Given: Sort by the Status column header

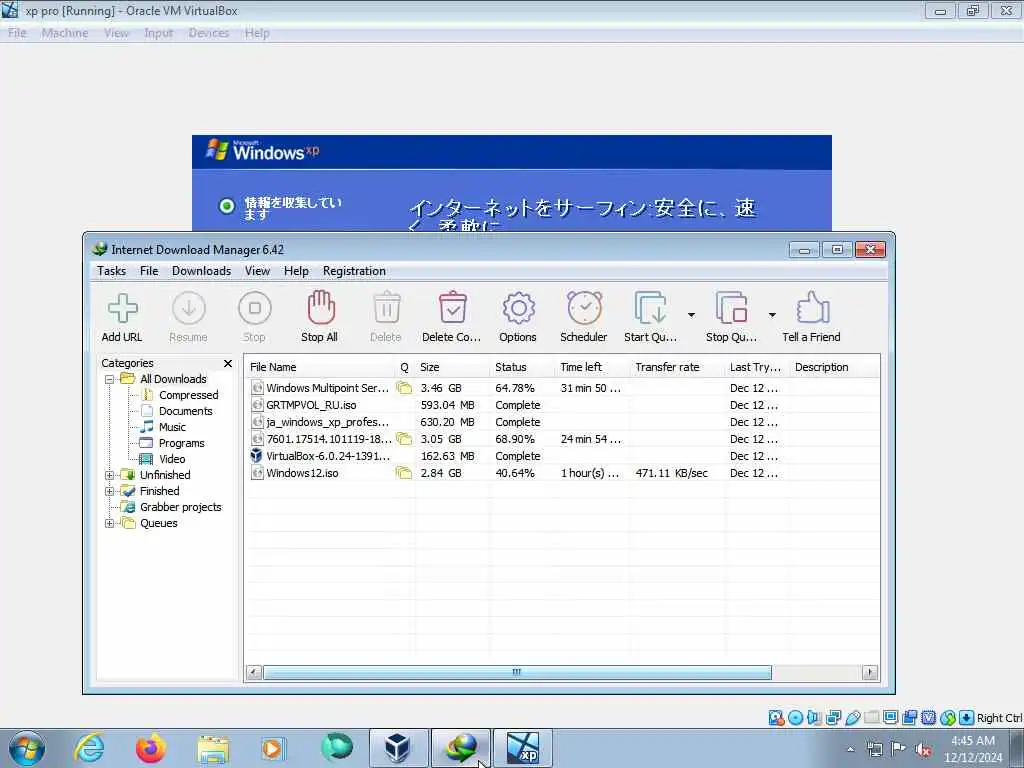Looking at the screenshot, I should (522, 367).
